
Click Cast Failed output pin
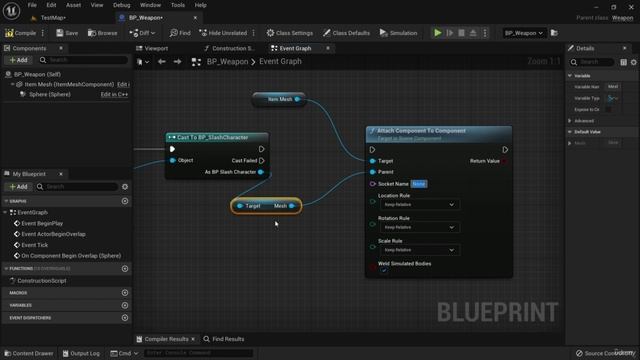pyautogui.click(x=262, y=161)
